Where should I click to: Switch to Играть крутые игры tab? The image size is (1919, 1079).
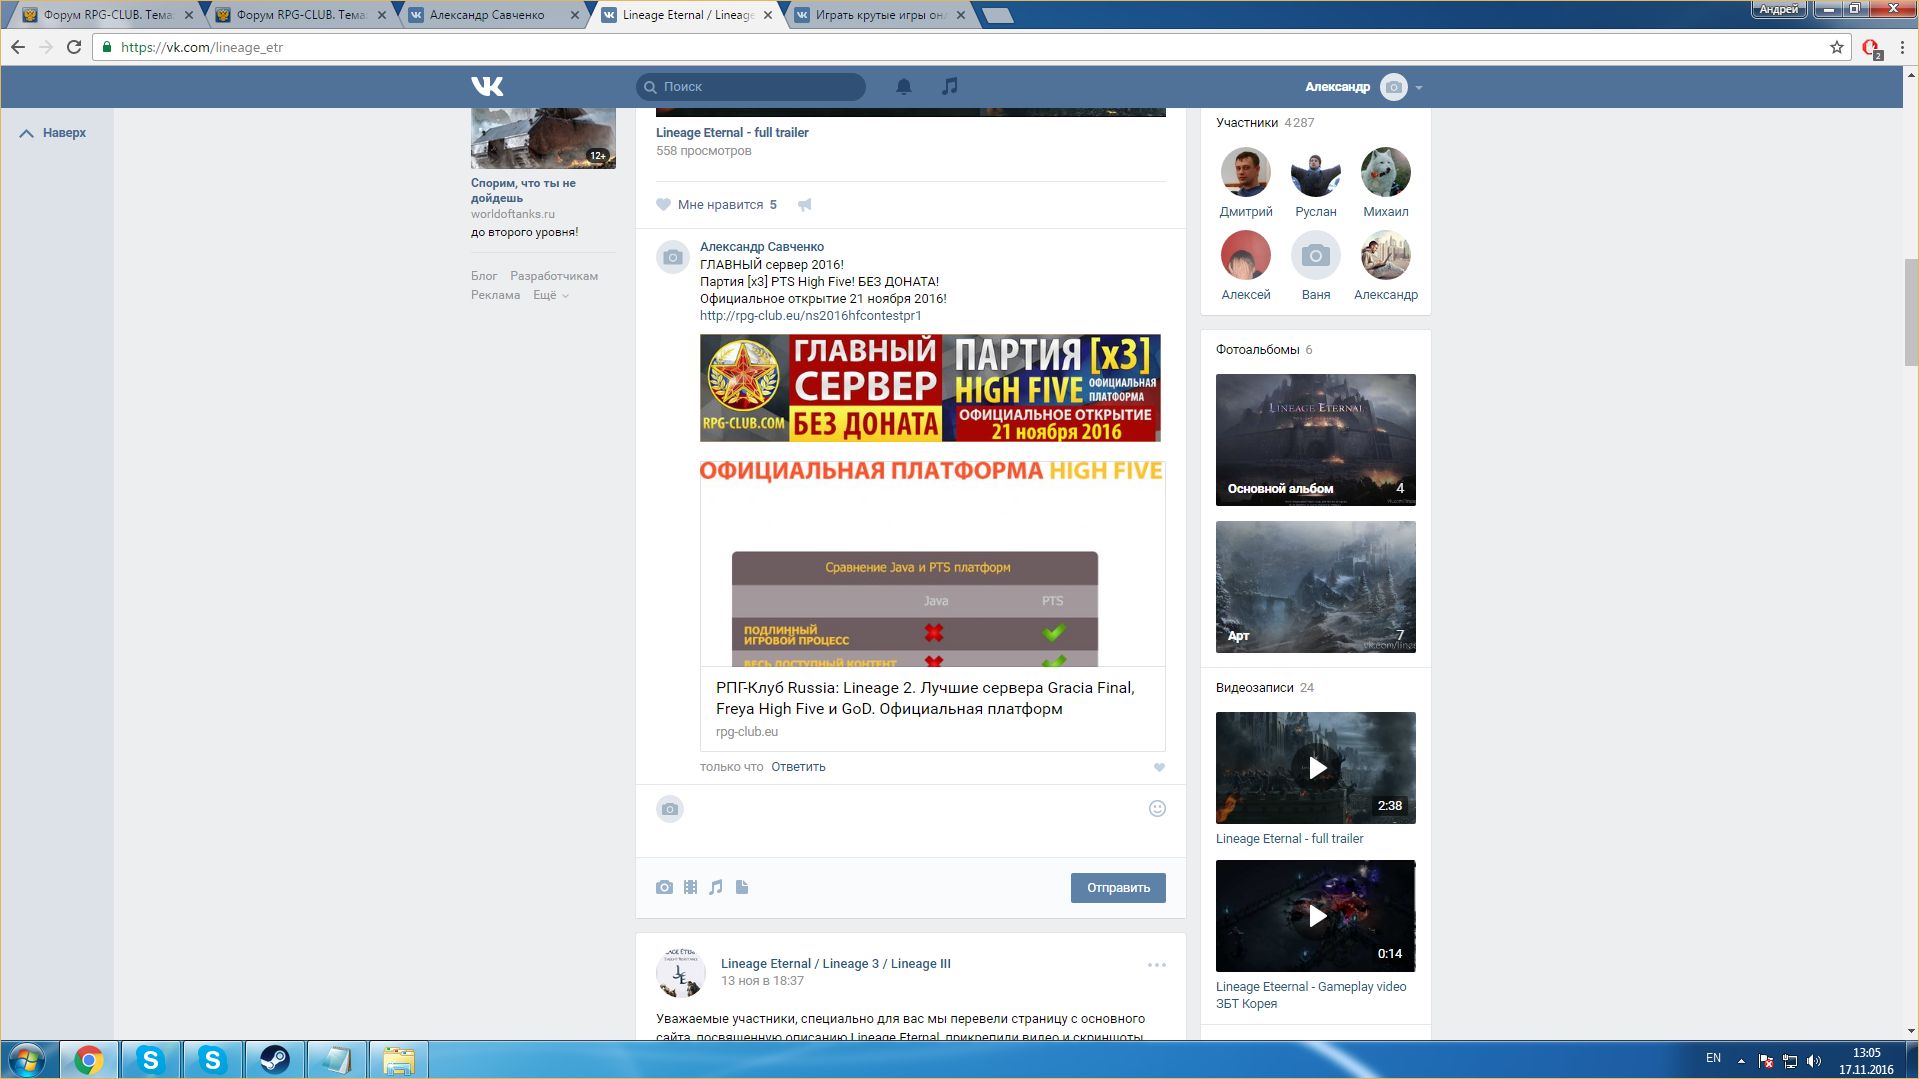tap(879, 15)
